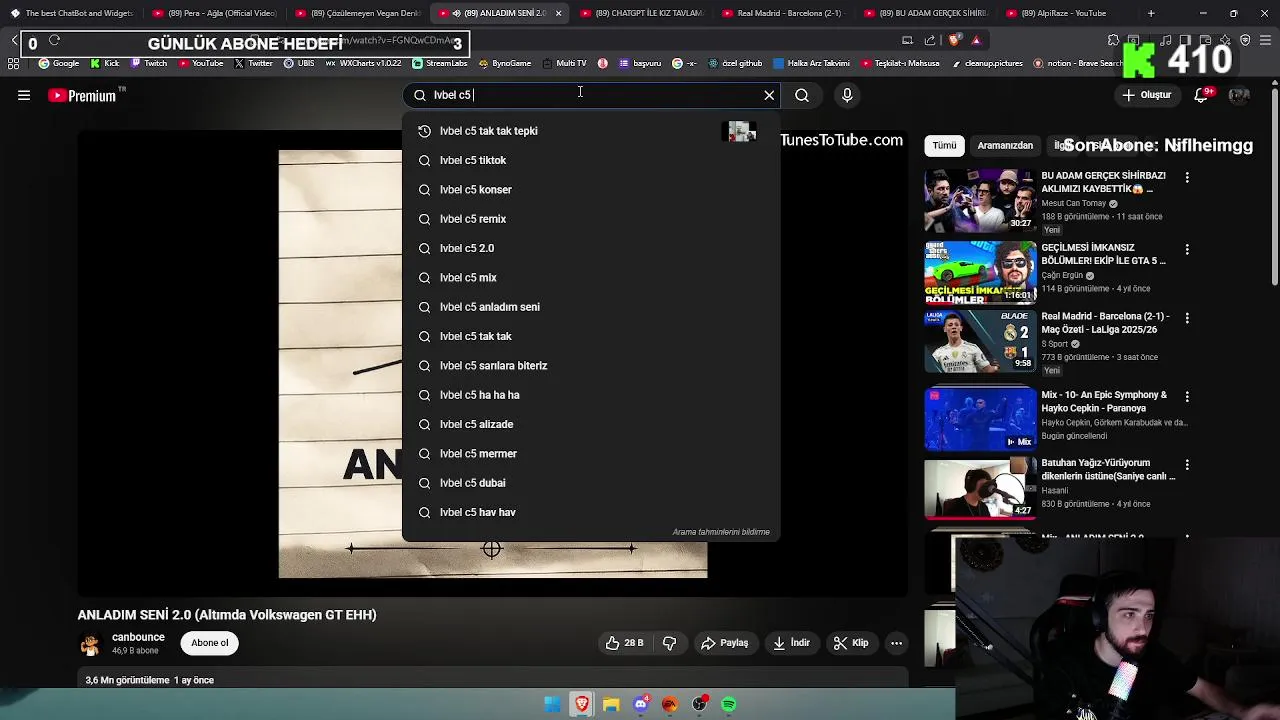Open the canbounce channel name link
Screen dimensions: 1280x720
click(x=138, y=637)
